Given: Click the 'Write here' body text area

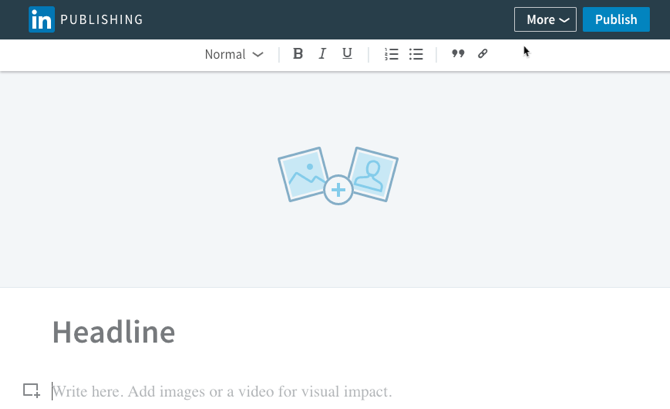Looking at the screenshot, I should 222,391.
